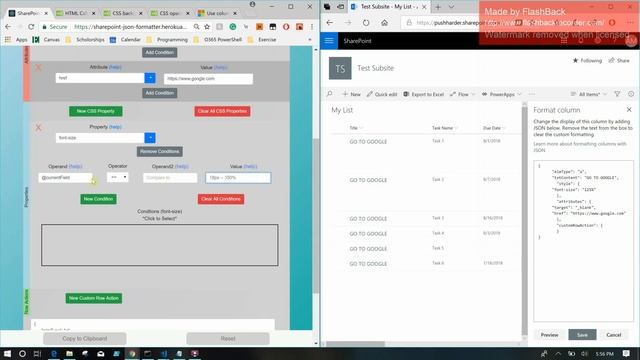Image resolution: width=640 pixels, height=360 pixels.
Task: Click the Edge home button
Action: click(384, 23)
